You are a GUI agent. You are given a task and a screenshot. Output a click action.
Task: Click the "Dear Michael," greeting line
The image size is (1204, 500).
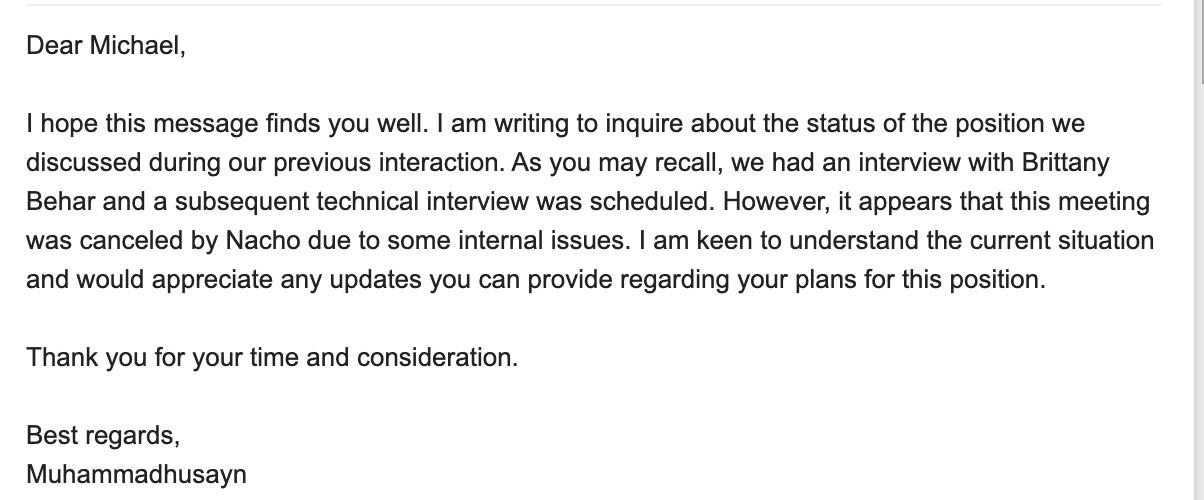(x=106, y=46)
